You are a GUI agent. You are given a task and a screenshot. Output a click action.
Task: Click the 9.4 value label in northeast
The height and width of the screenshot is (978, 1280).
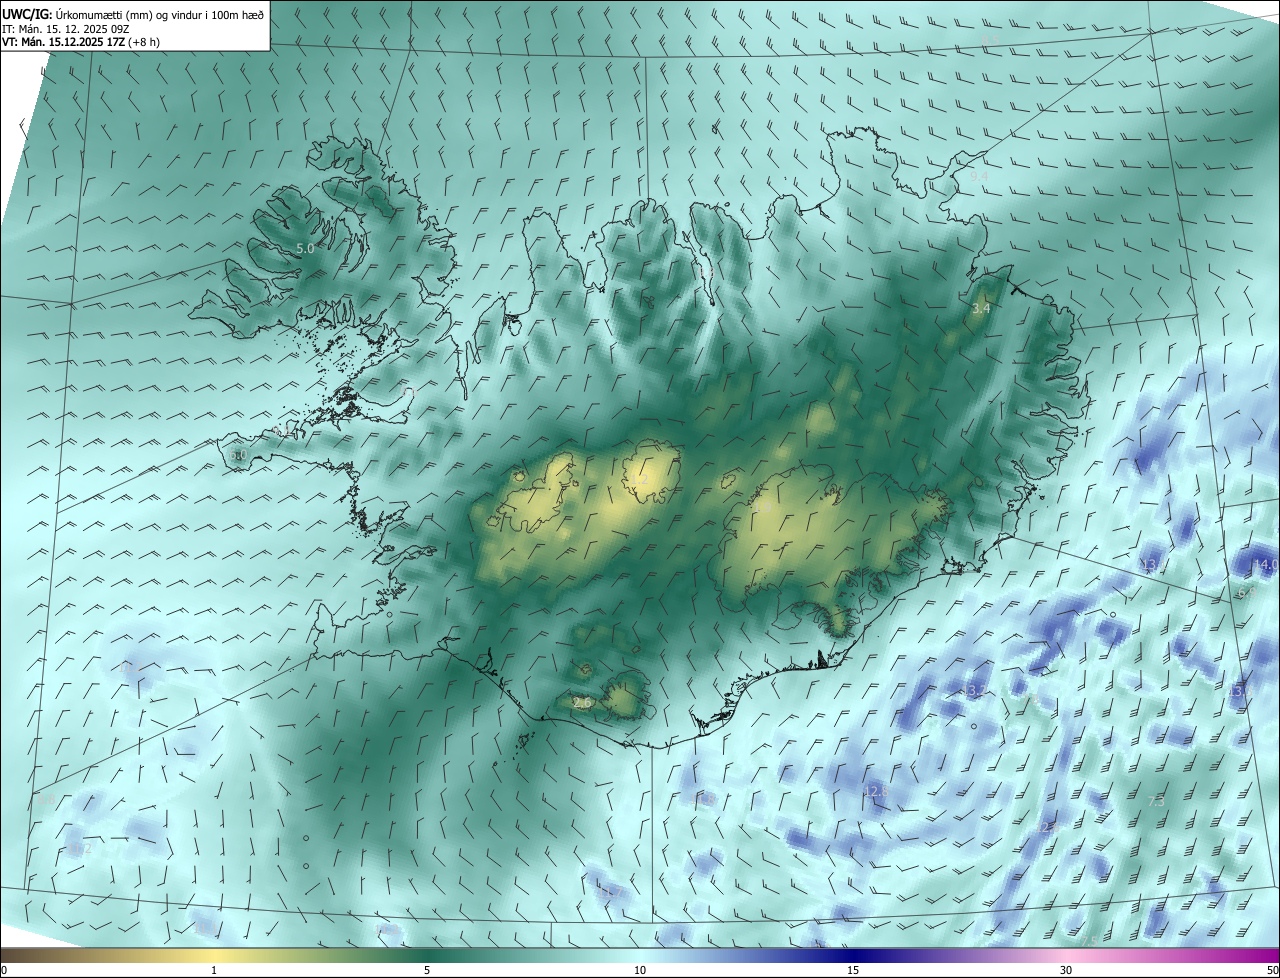point(979,176)
